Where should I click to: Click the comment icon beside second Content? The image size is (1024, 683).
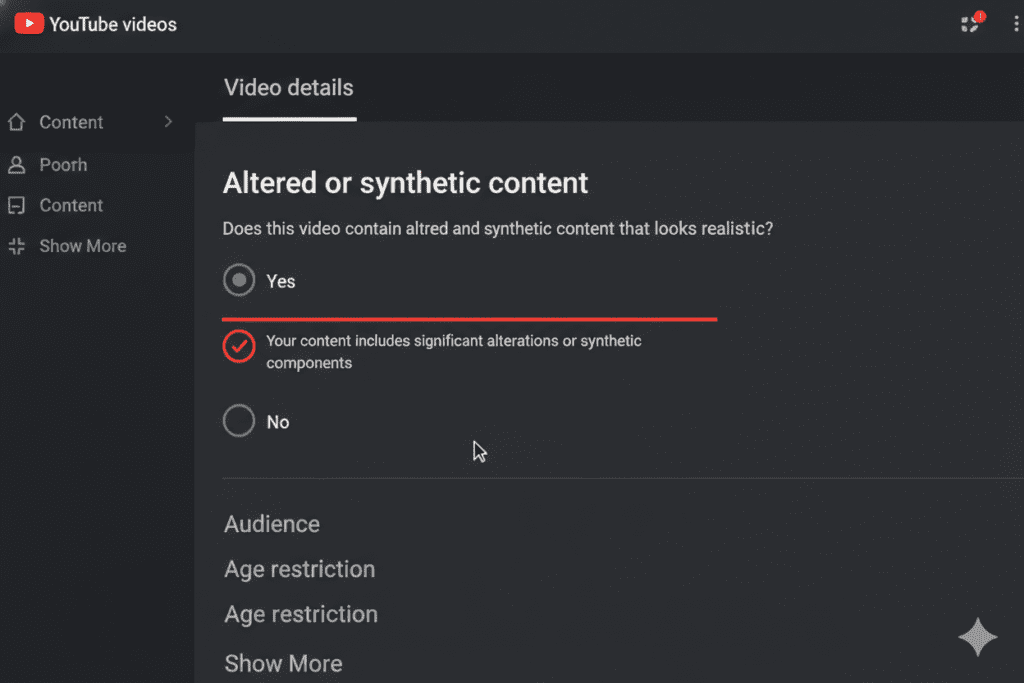(x=16, y=206)
